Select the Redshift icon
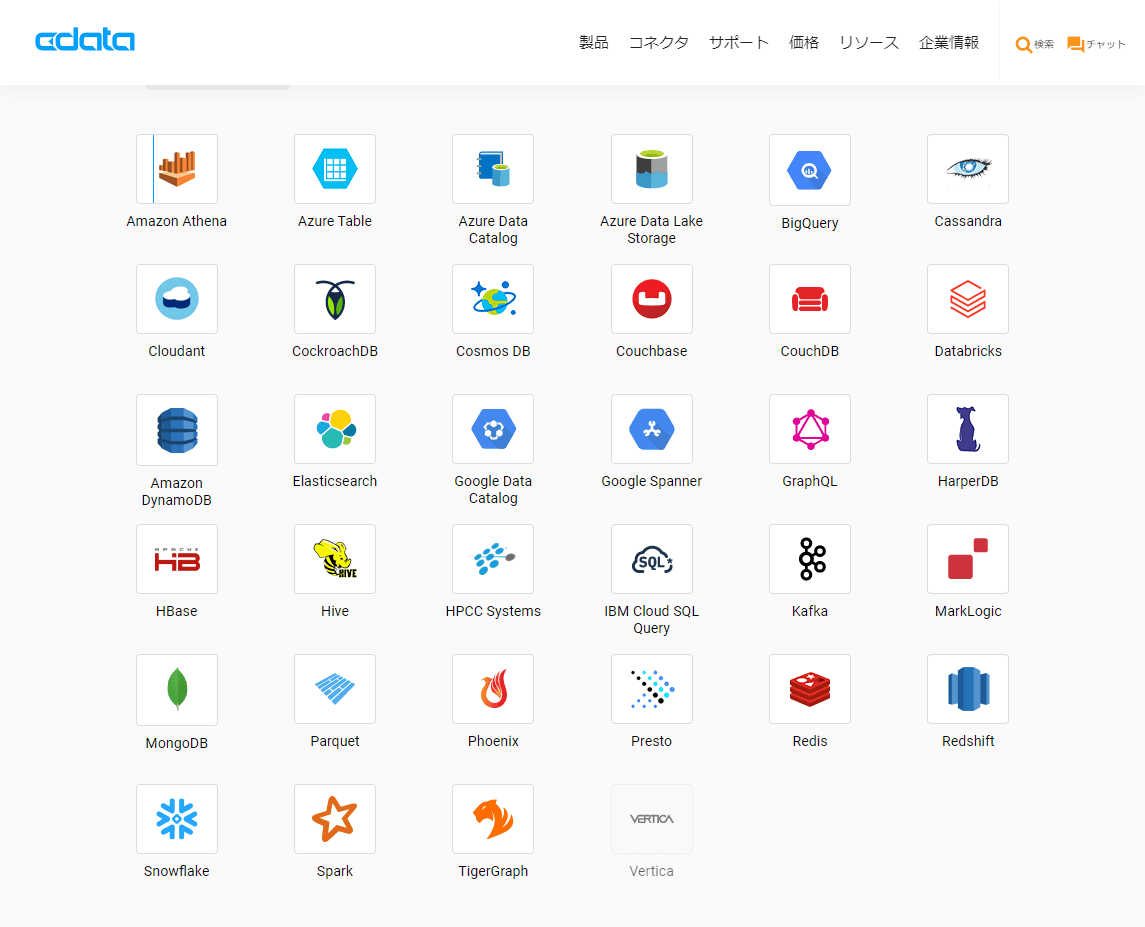1145x927 pixels. click(968, 689)
